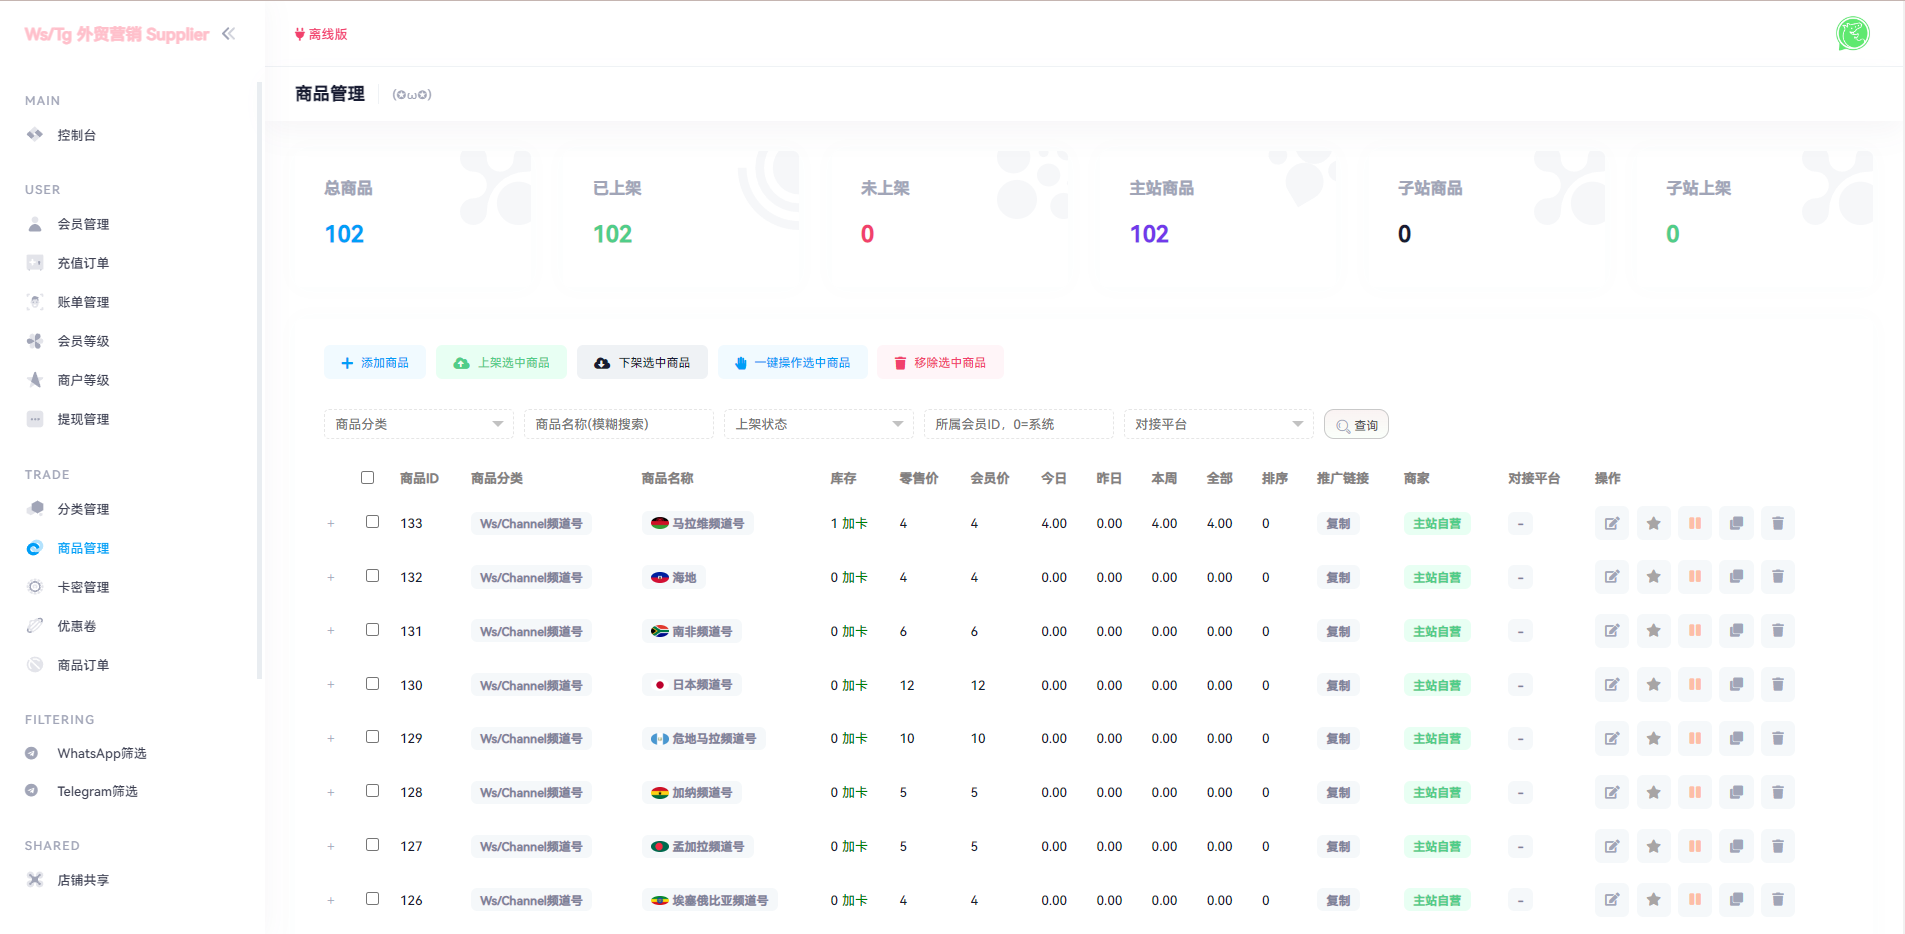Click the trash icon for product 129

[1777, 738]
